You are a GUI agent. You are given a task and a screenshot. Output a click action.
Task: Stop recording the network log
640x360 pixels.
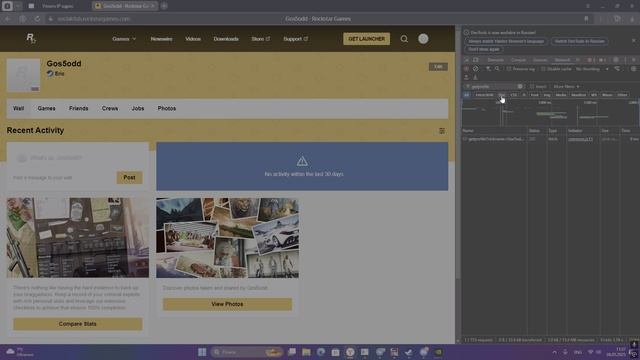(x=466, y=69)
